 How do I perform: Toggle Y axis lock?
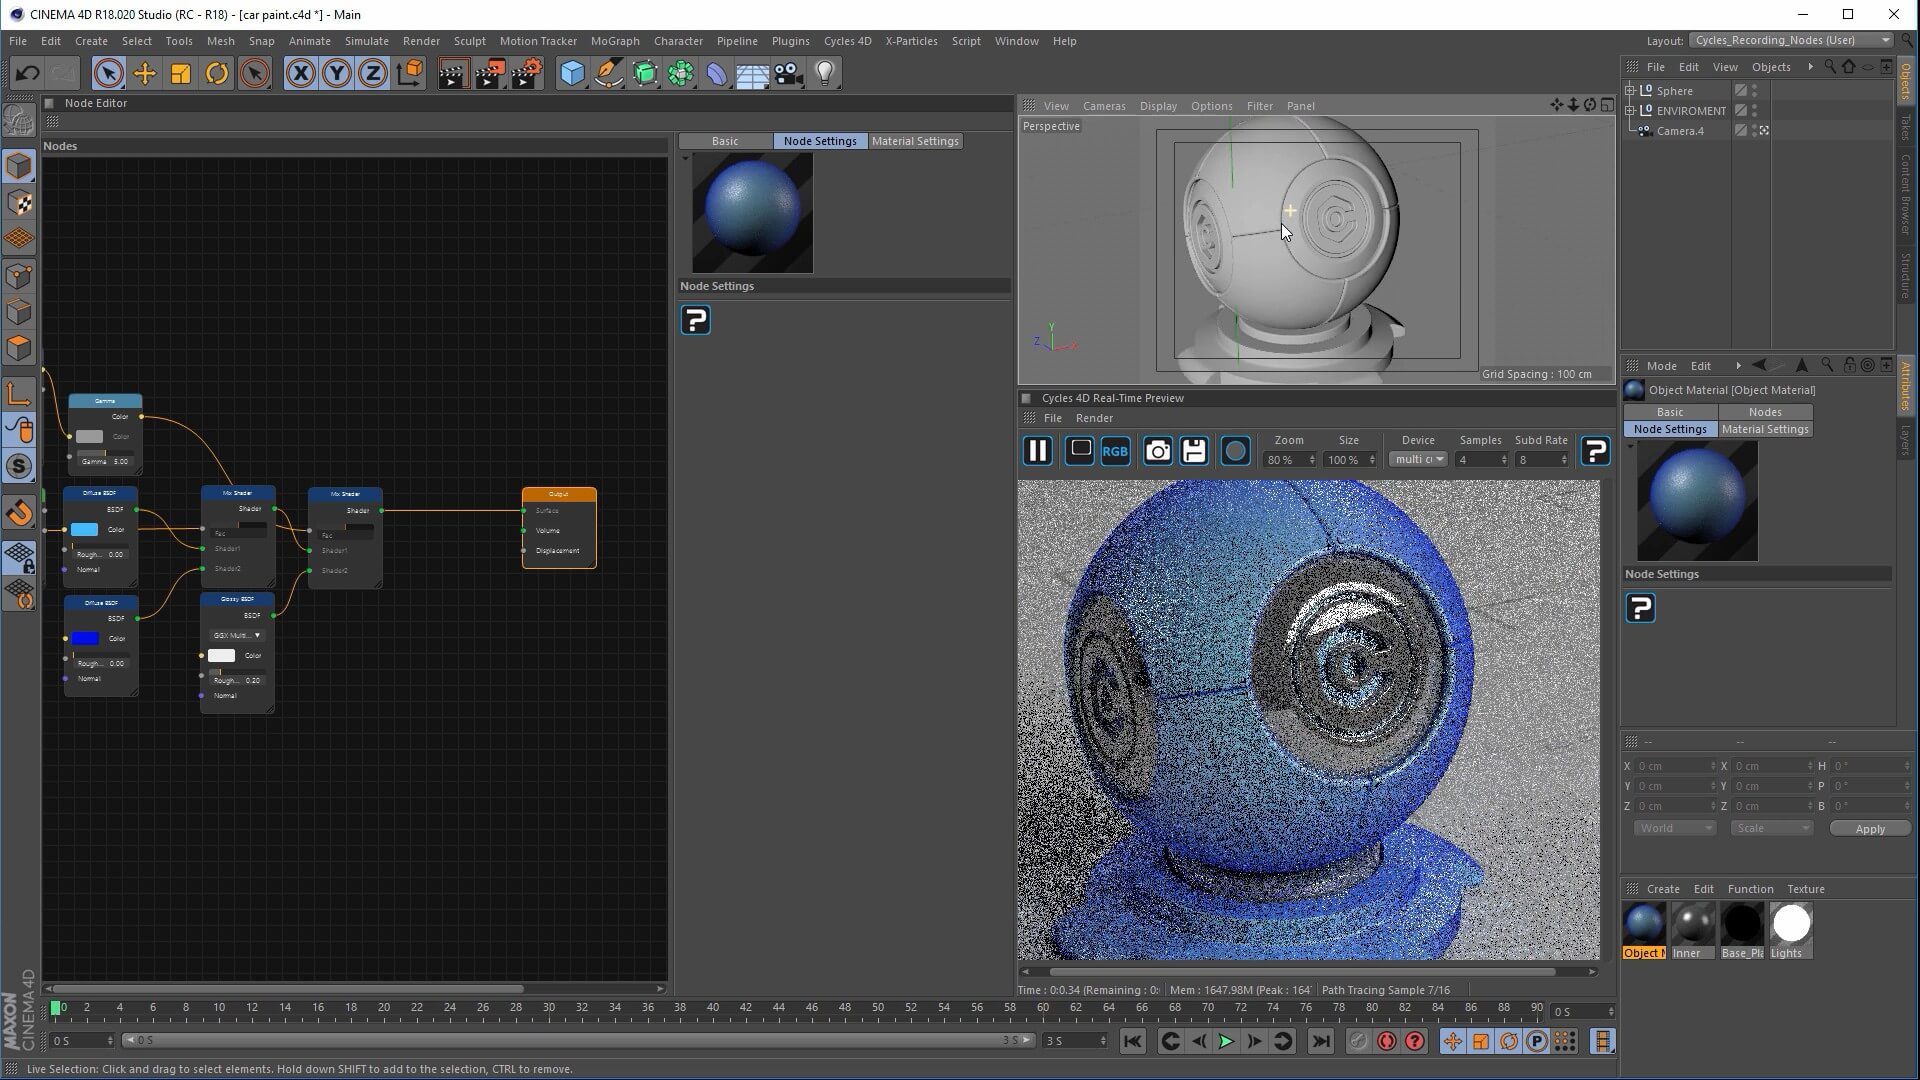[x=337, y=73]
